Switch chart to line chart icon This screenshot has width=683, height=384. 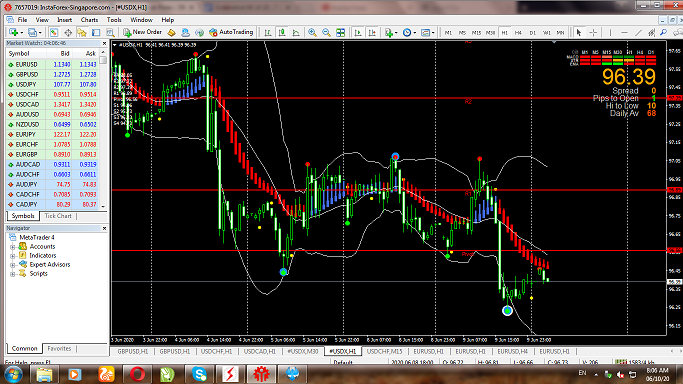[296, 32]
